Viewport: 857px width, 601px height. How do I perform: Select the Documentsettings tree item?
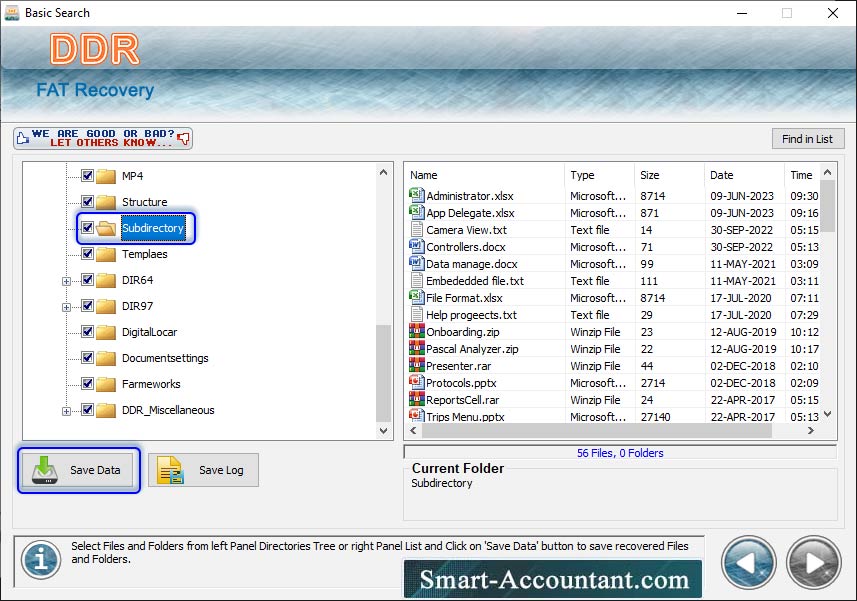165,358
